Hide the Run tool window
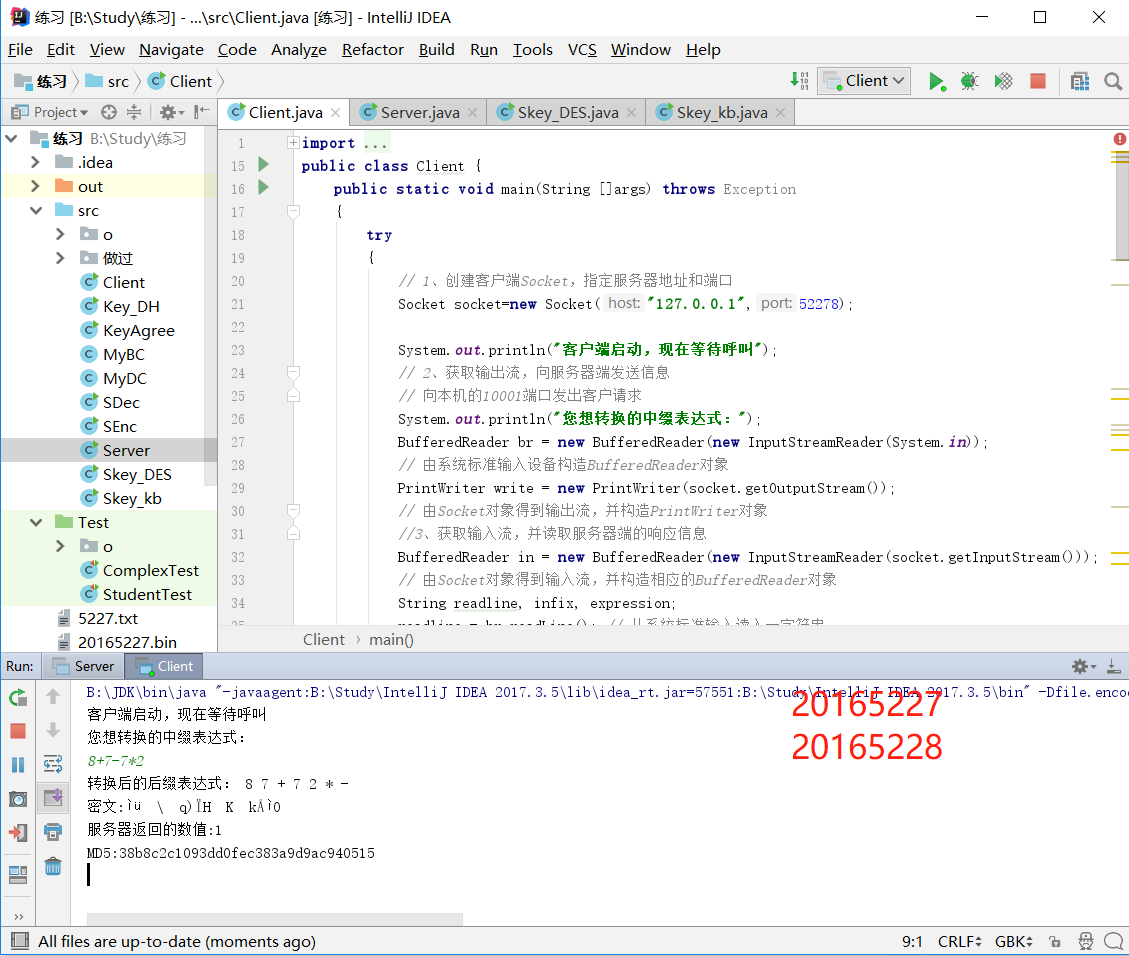 [1113, 667]
